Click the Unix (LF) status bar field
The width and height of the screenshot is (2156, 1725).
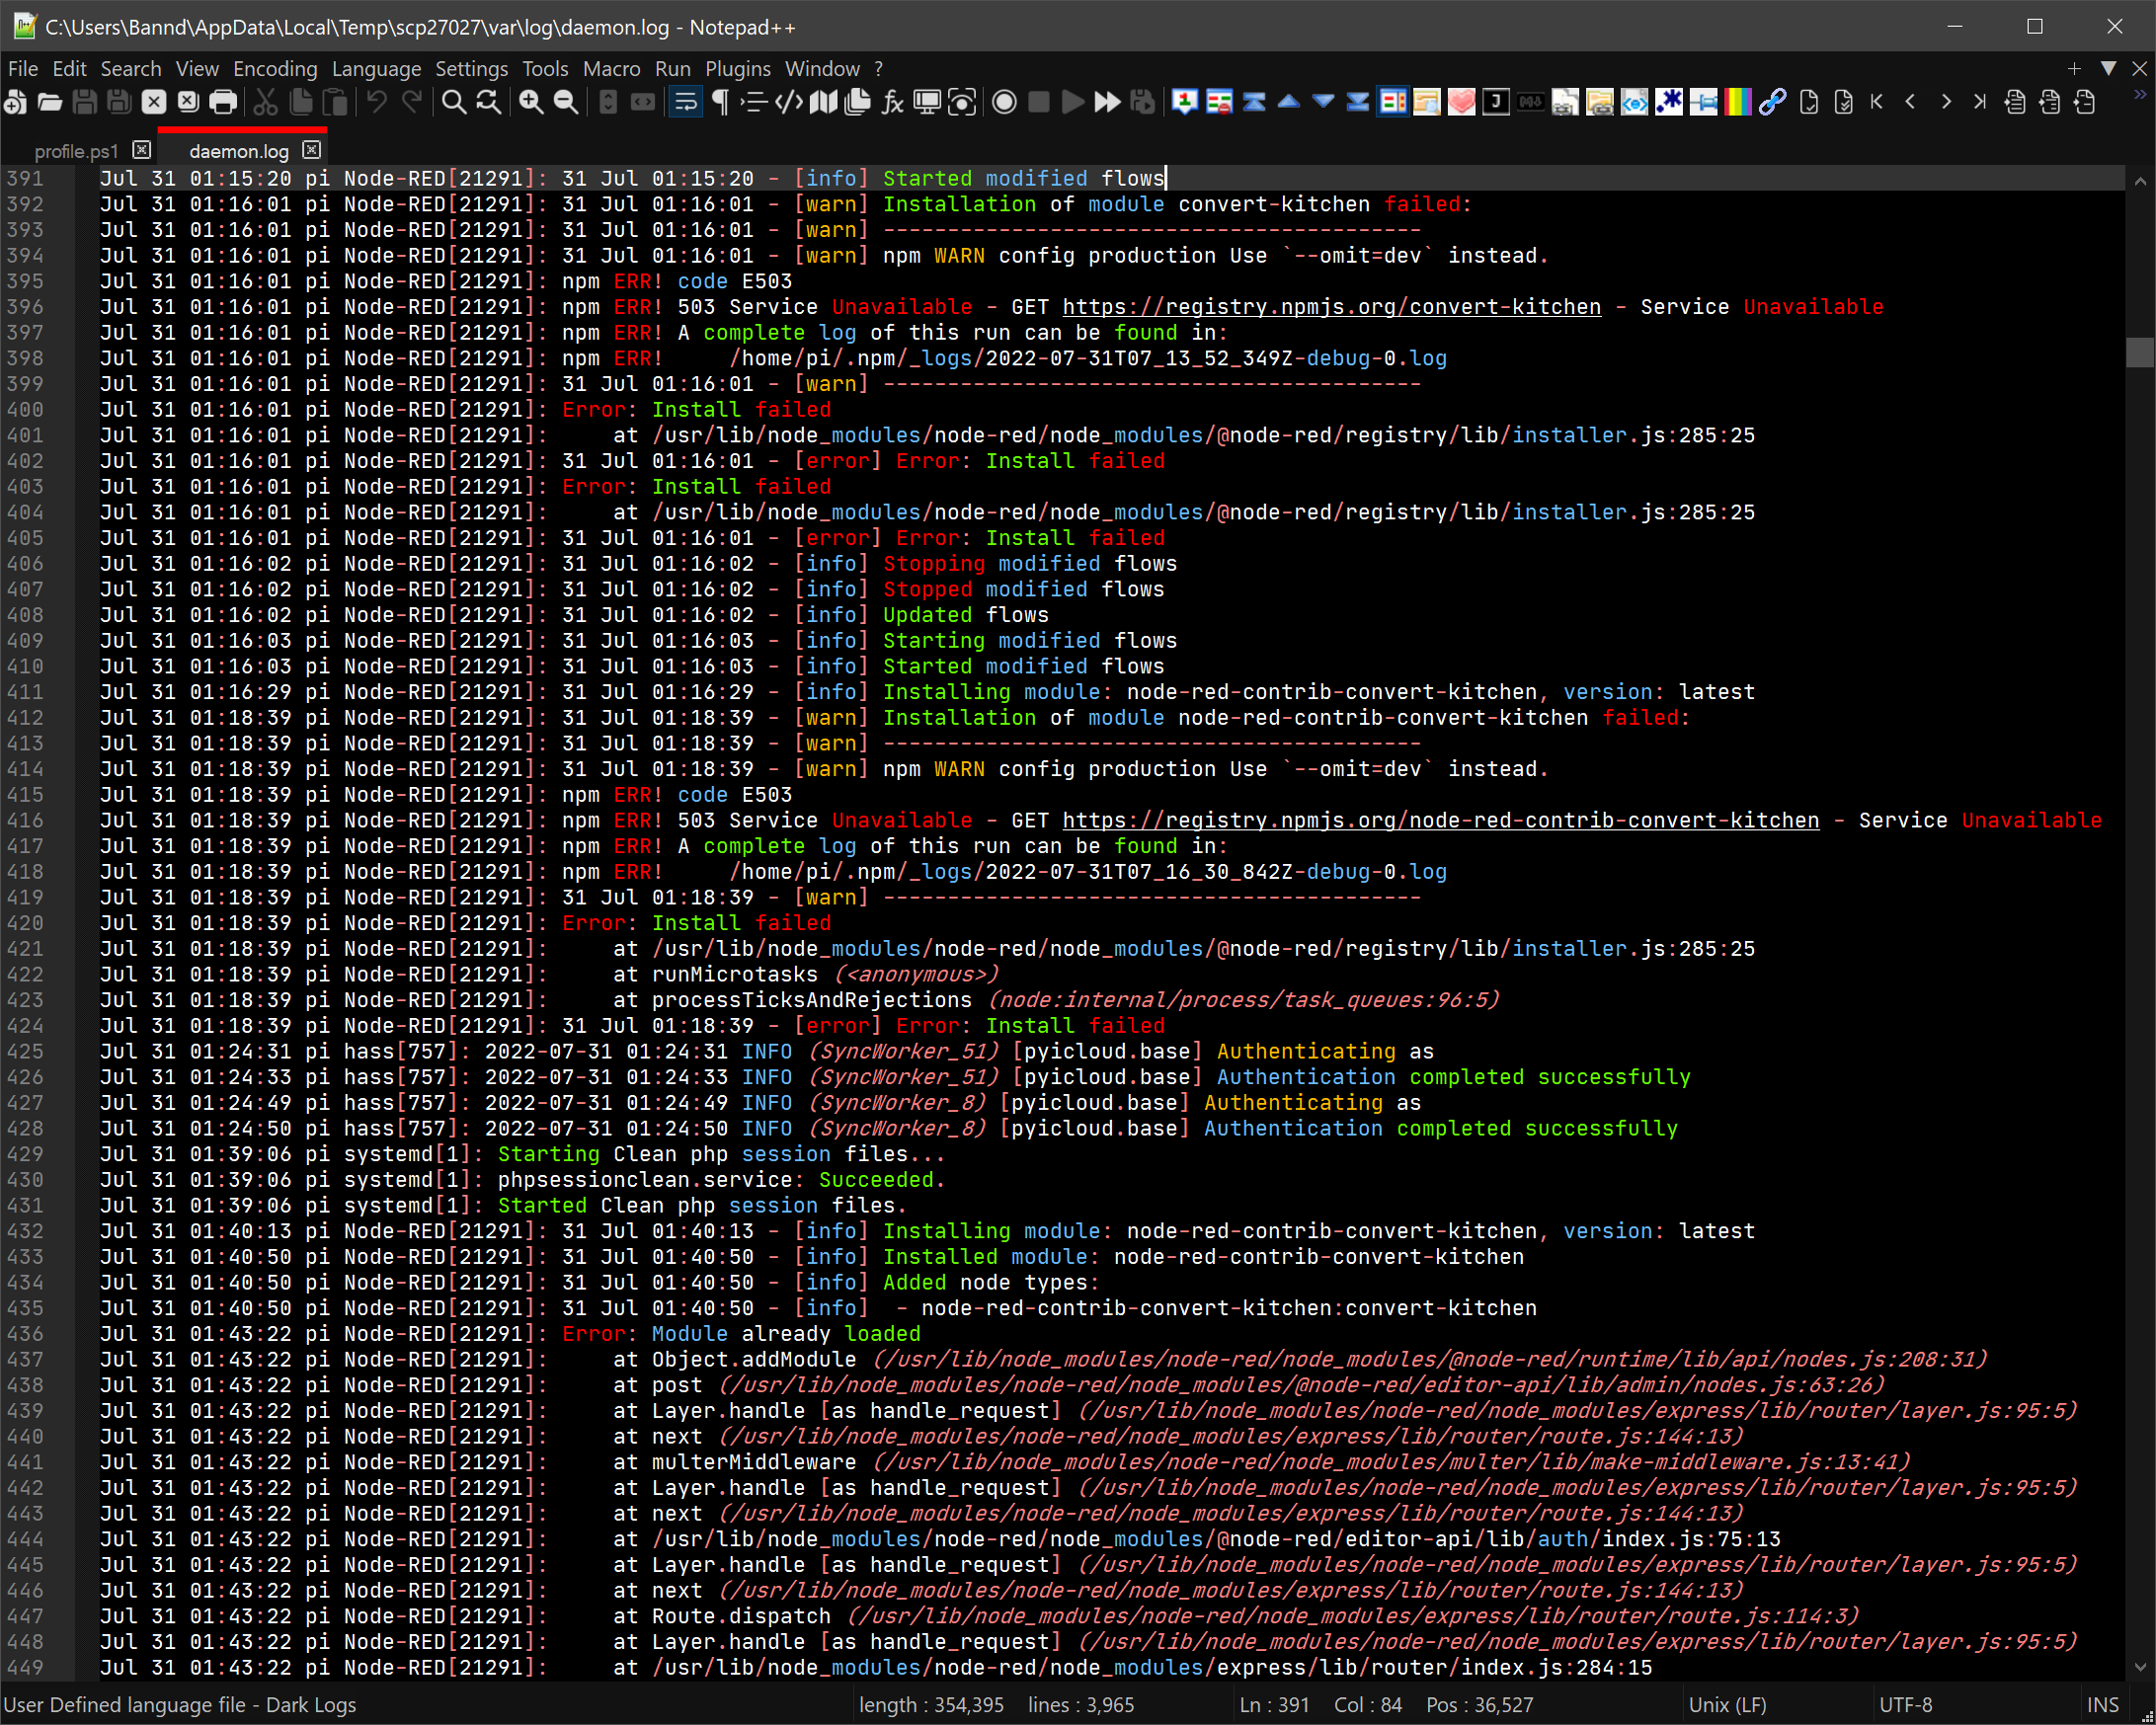click(1727, 1705)
